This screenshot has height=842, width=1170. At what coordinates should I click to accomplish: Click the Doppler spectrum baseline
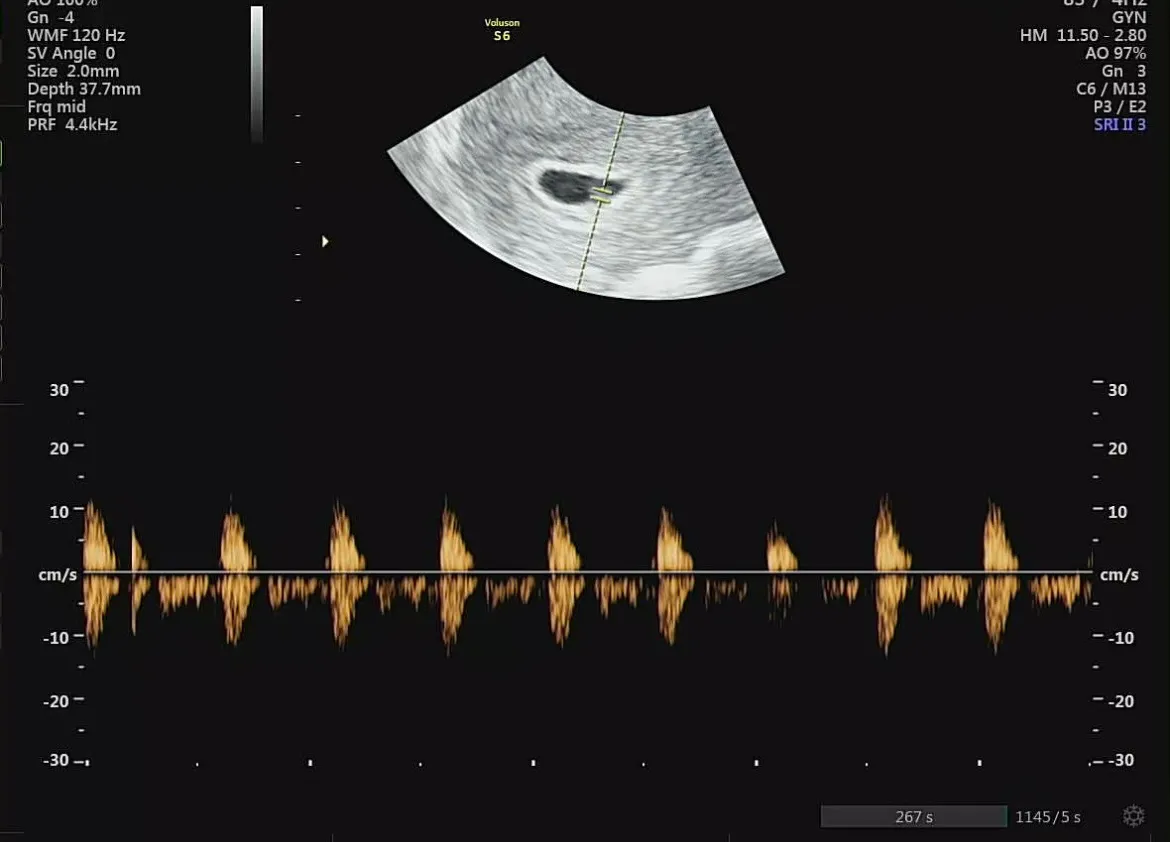(587, 573)
